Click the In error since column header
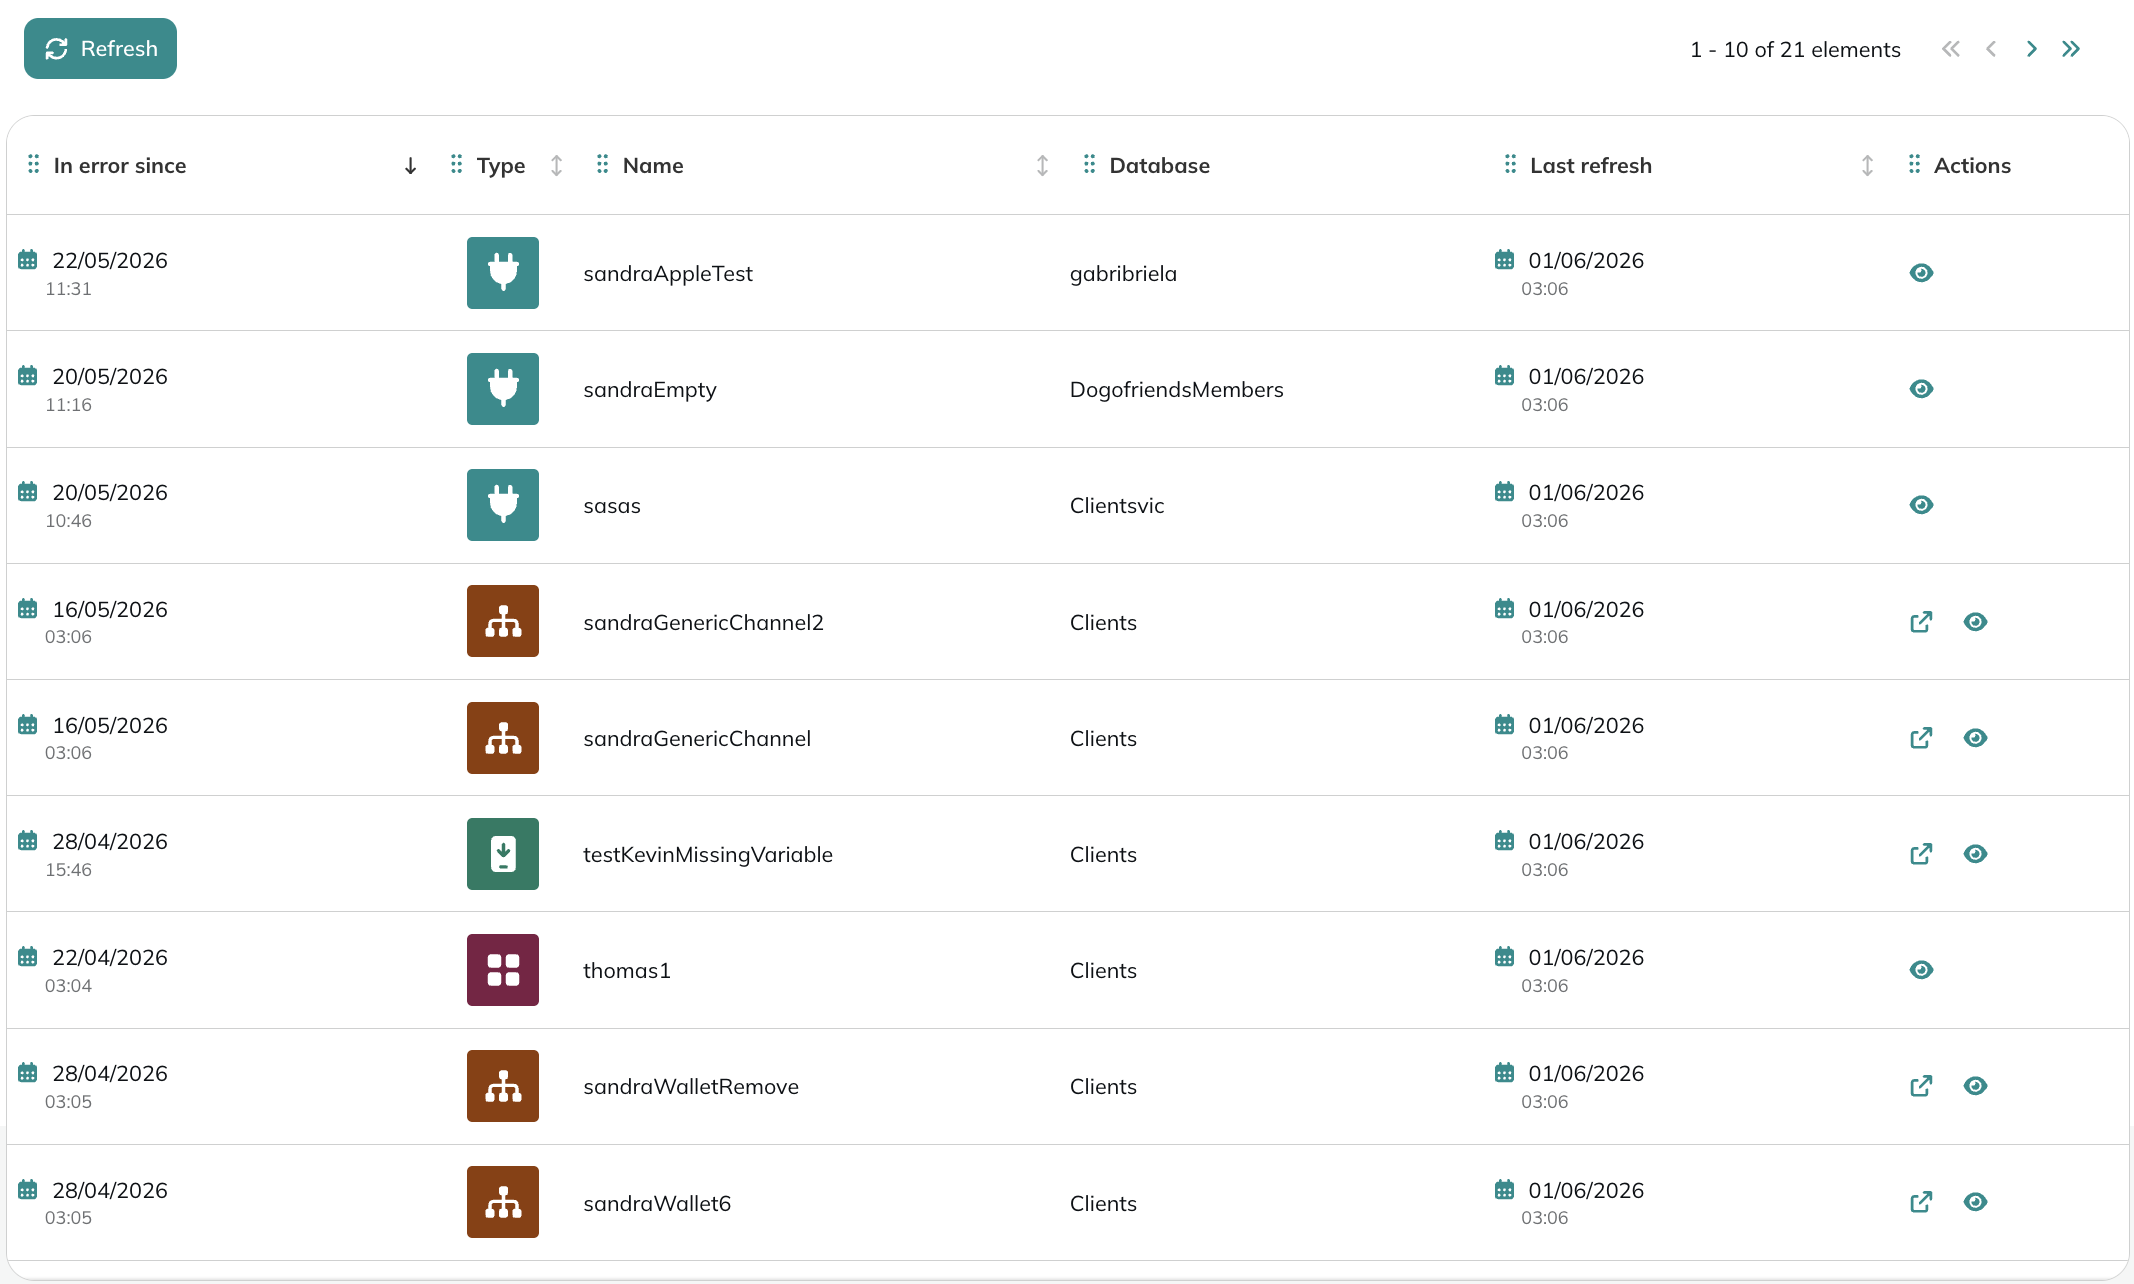Screen dimensions: 2134x1284 [x=120, y=166]
